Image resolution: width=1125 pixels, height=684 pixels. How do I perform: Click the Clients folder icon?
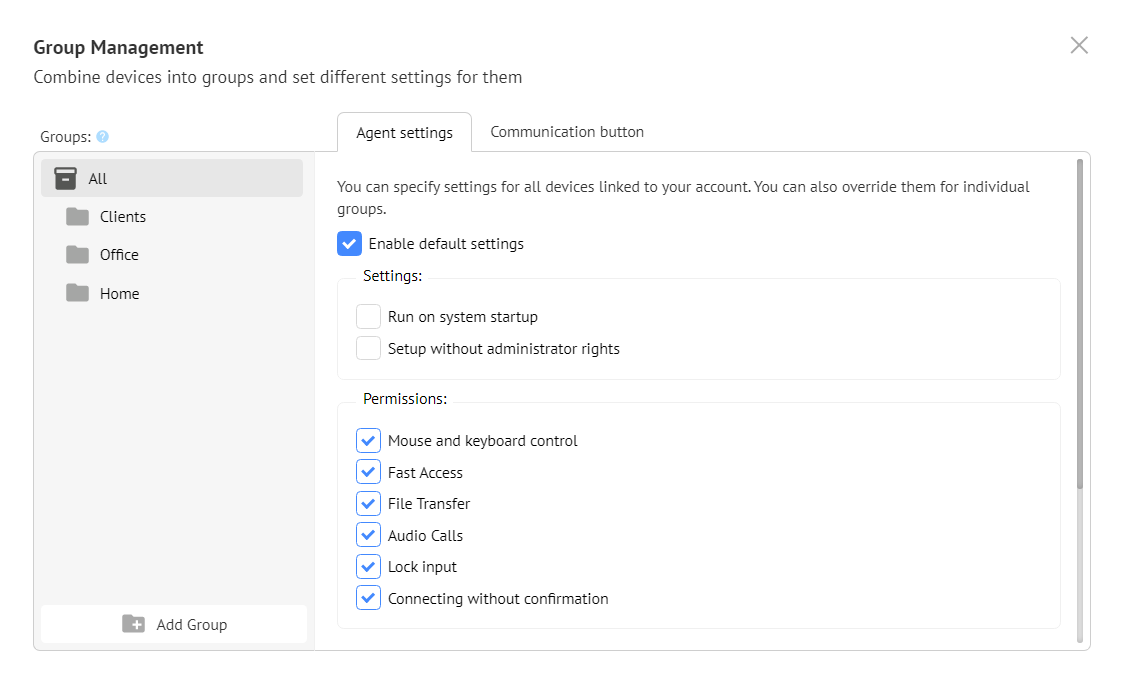[77, 217]
